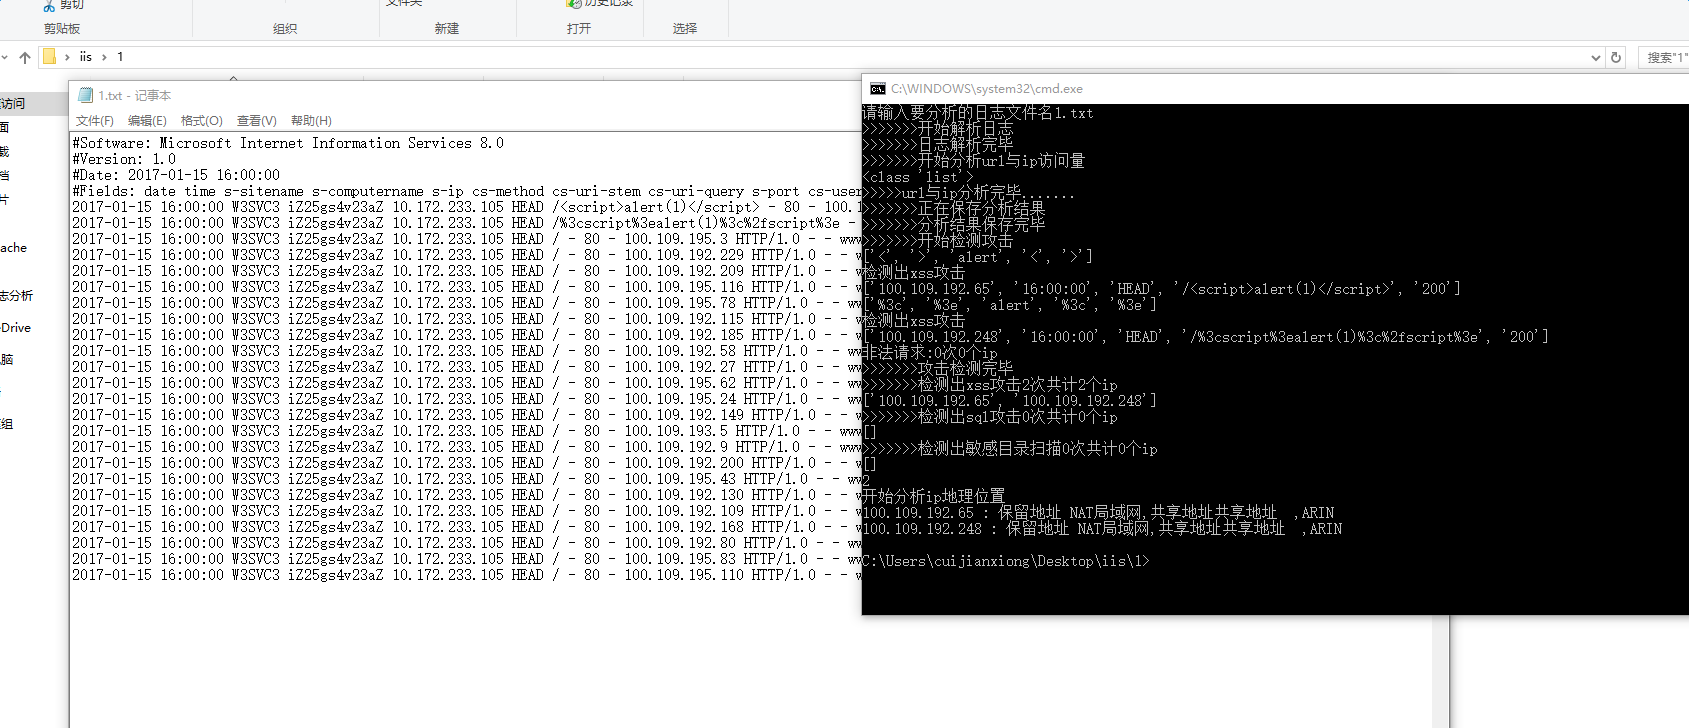Open the 文件(F) menu in Notepad
The height and width of the screenshot is (728, 1689).
point(95,120)
